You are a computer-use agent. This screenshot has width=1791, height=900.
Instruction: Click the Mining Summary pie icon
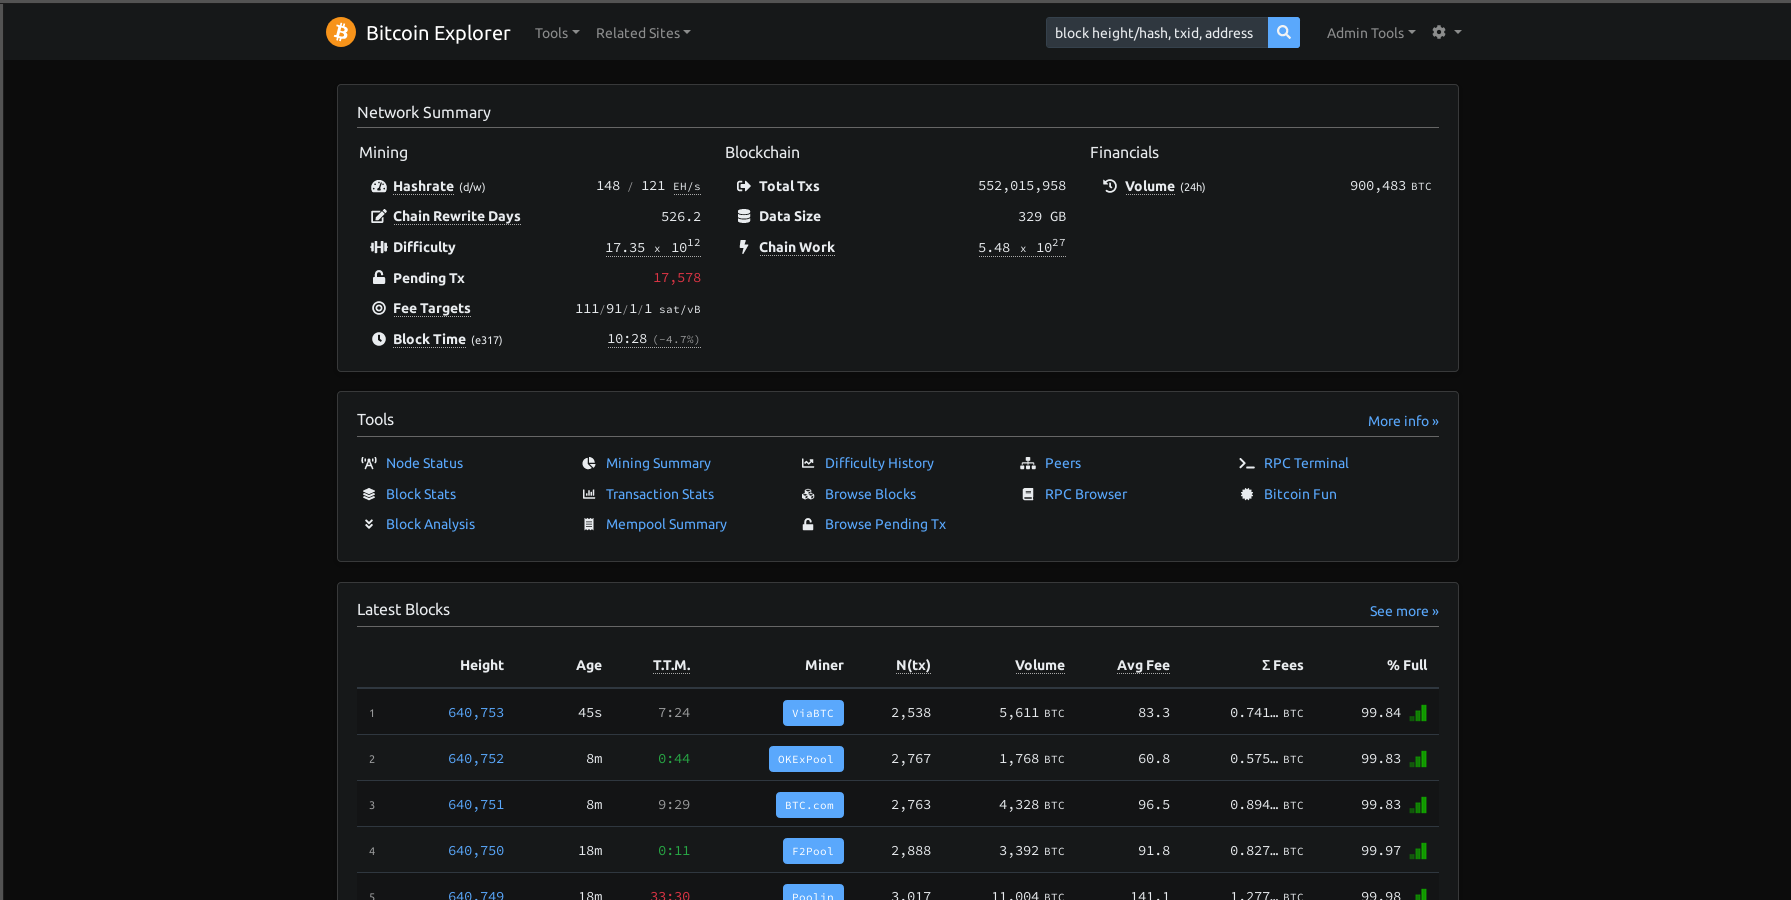(x=589, y=463)
